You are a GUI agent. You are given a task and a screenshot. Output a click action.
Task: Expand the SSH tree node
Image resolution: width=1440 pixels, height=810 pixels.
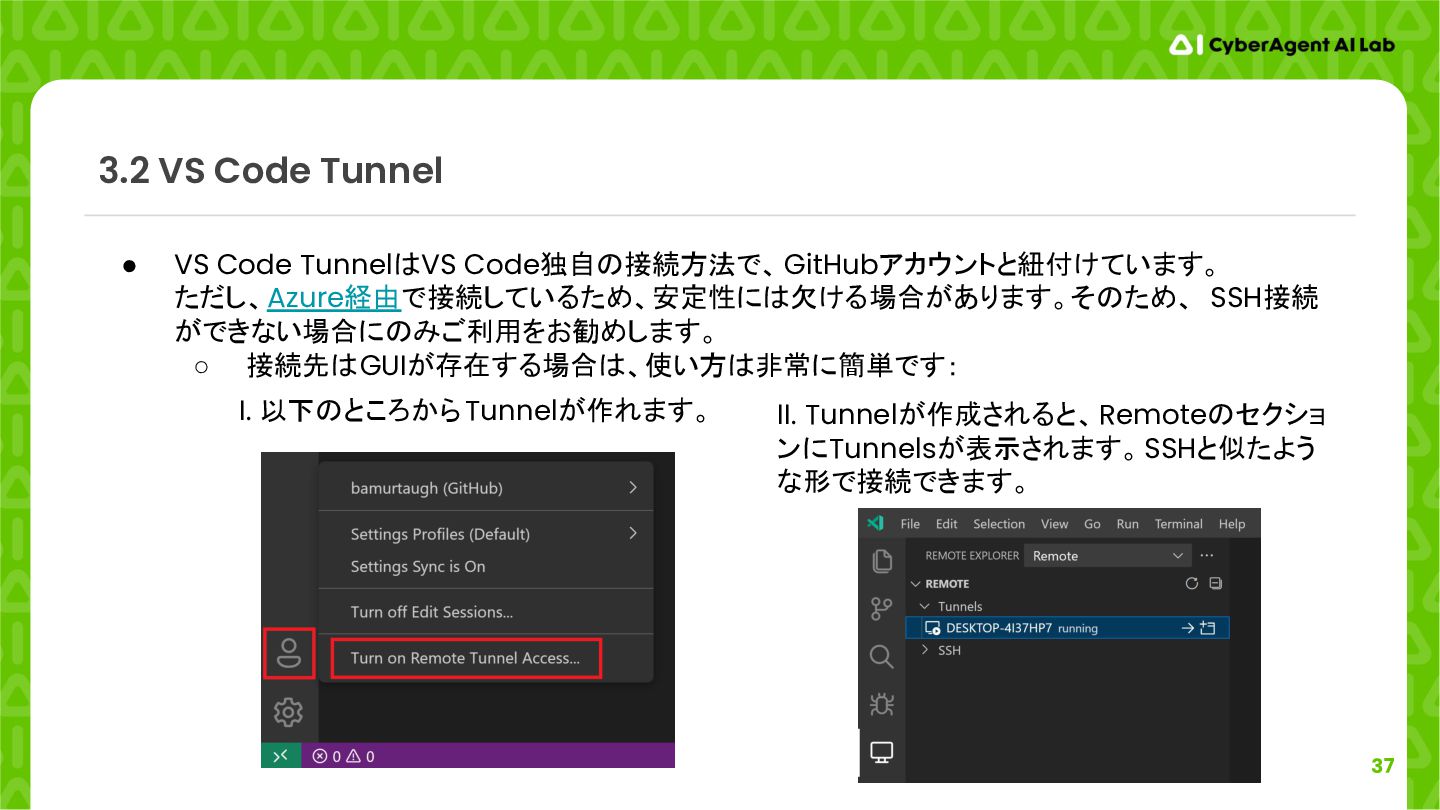924,650
